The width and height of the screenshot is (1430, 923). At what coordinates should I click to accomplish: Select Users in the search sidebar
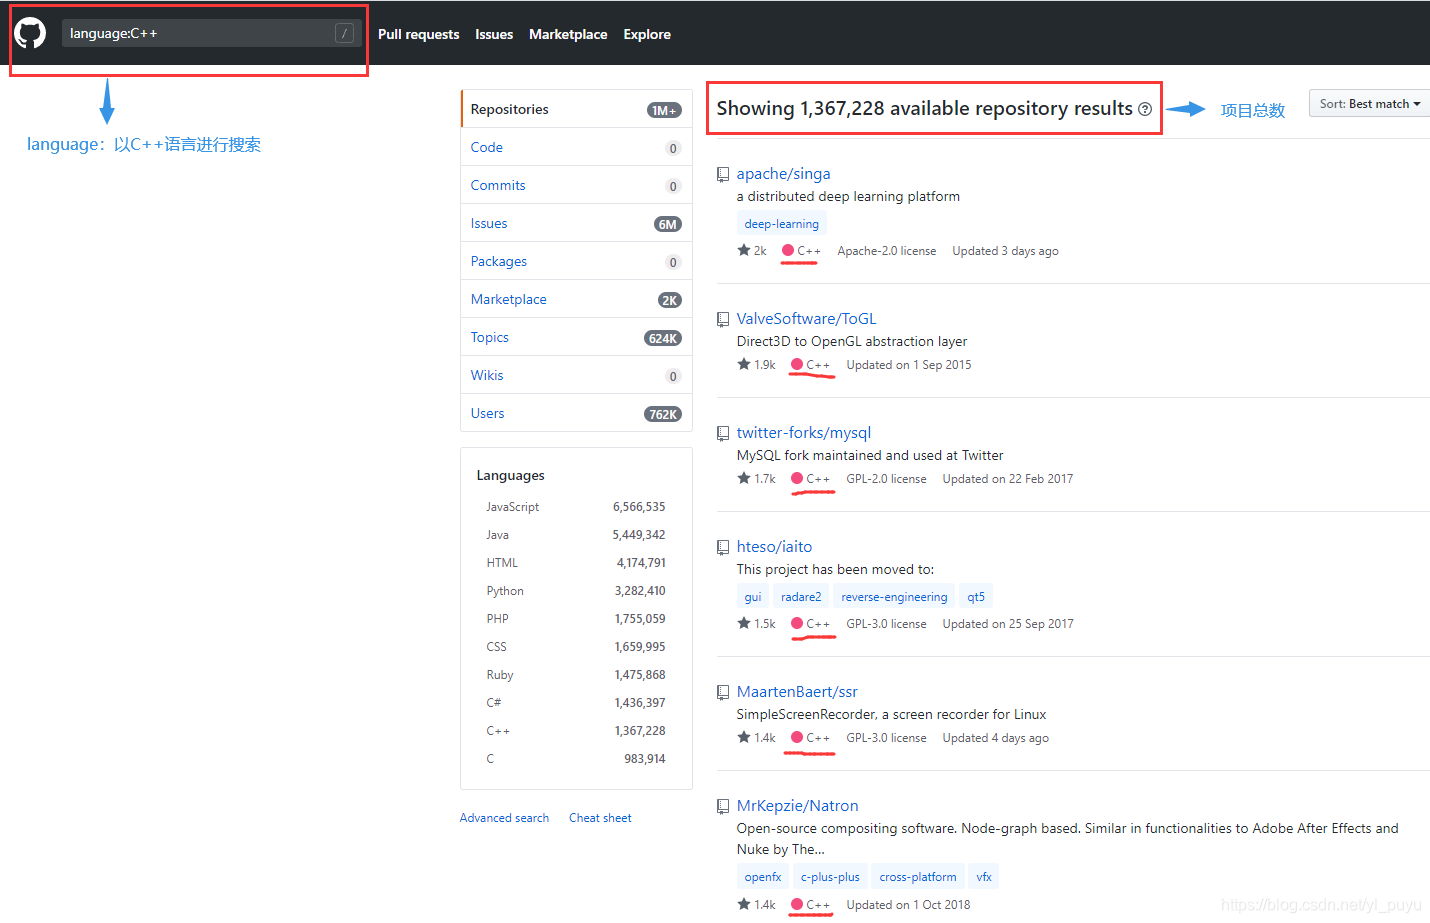tap(487, 412)
